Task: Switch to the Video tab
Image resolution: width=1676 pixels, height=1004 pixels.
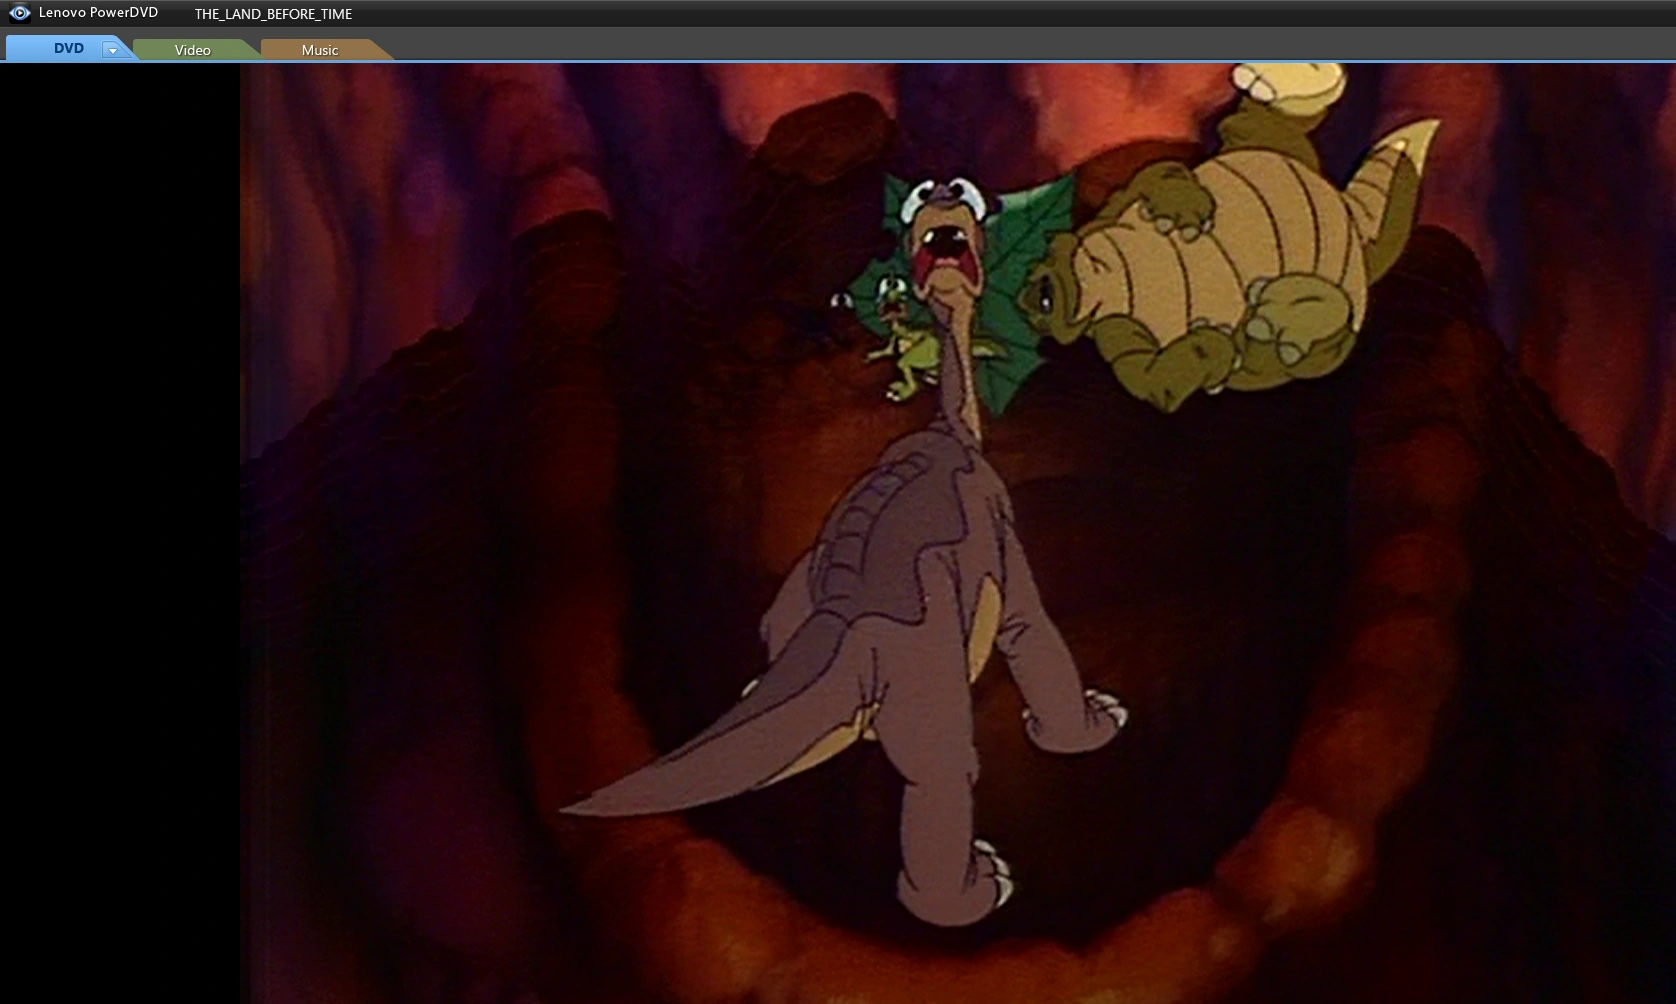Action: point(192,49)
